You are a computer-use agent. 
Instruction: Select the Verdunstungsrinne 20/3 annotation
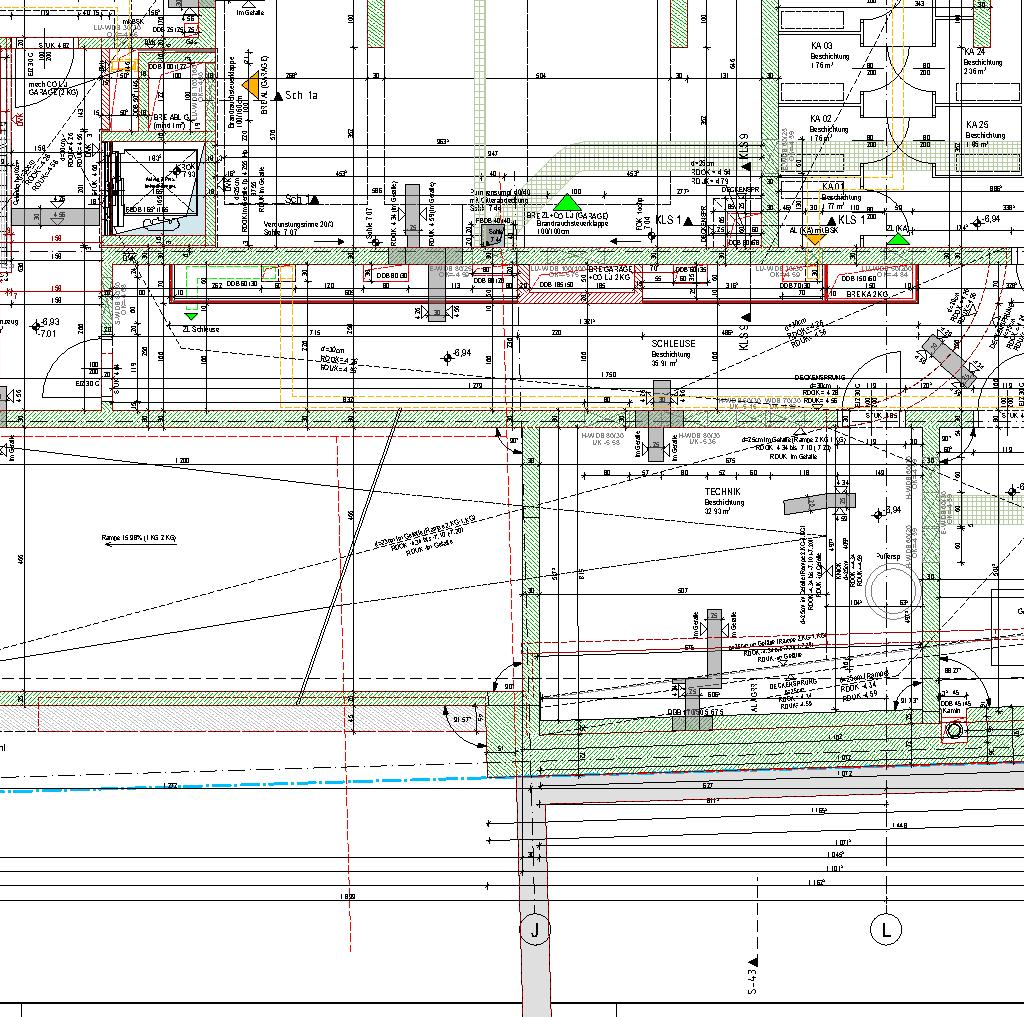pos(298,224)
